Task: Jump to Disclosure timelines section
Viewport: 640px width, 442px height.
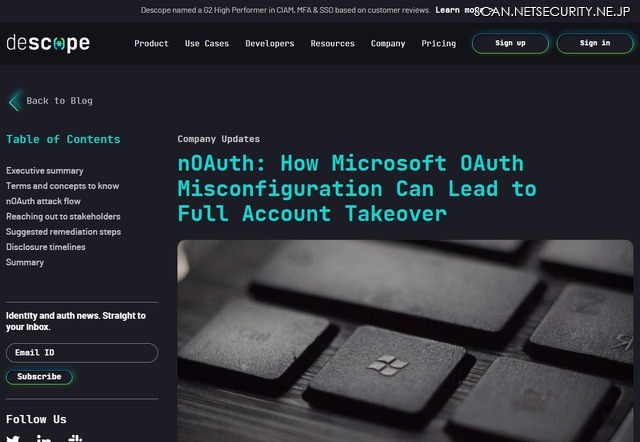Action: coord(46,247)
